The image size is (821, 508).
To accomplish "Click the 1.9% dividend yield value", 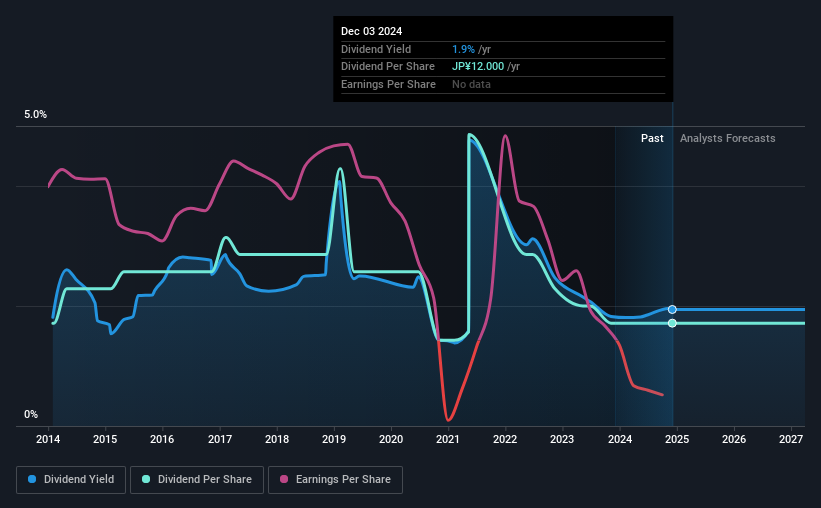I will (x=463, y=49).
